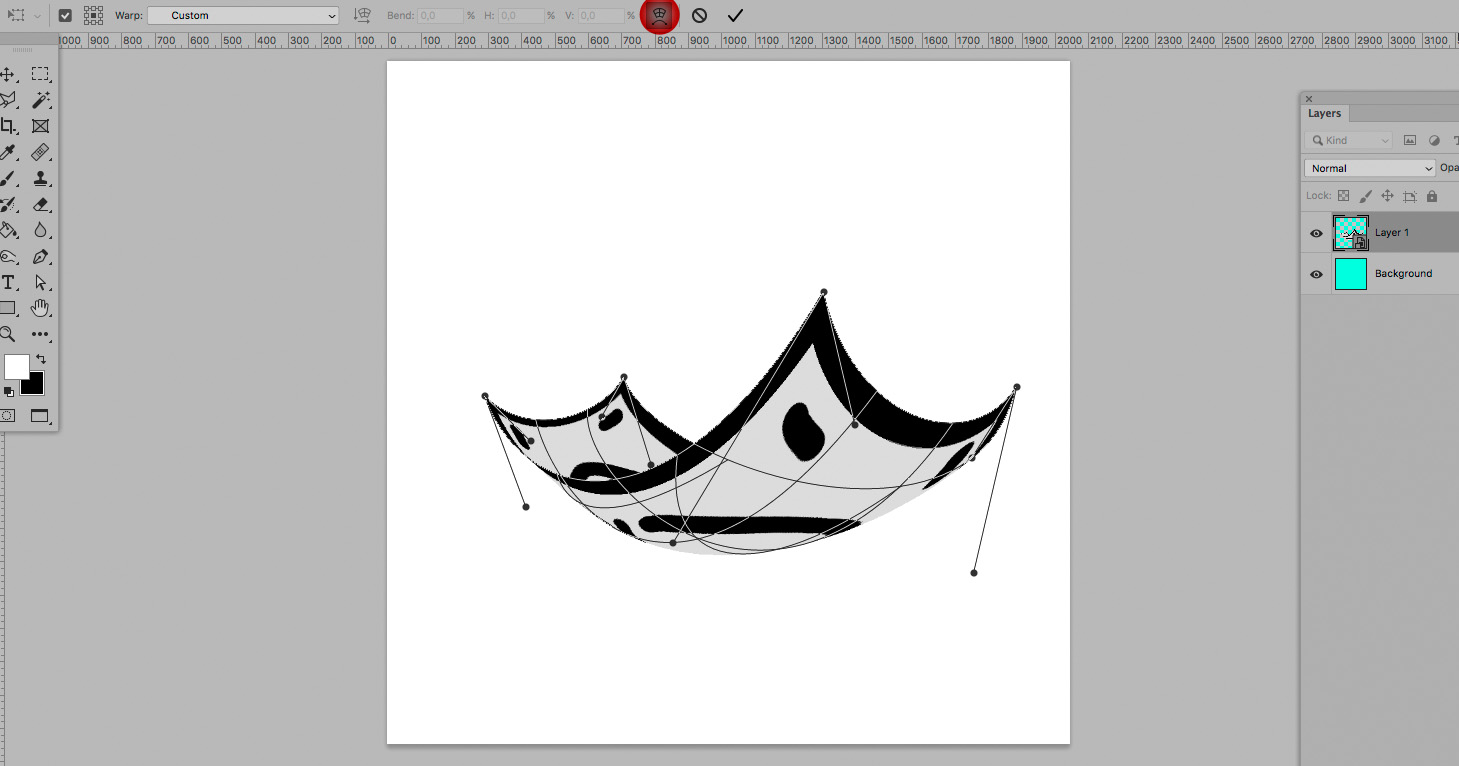
Task: Filter for adjustment layers
Action: coord(1434,140)
